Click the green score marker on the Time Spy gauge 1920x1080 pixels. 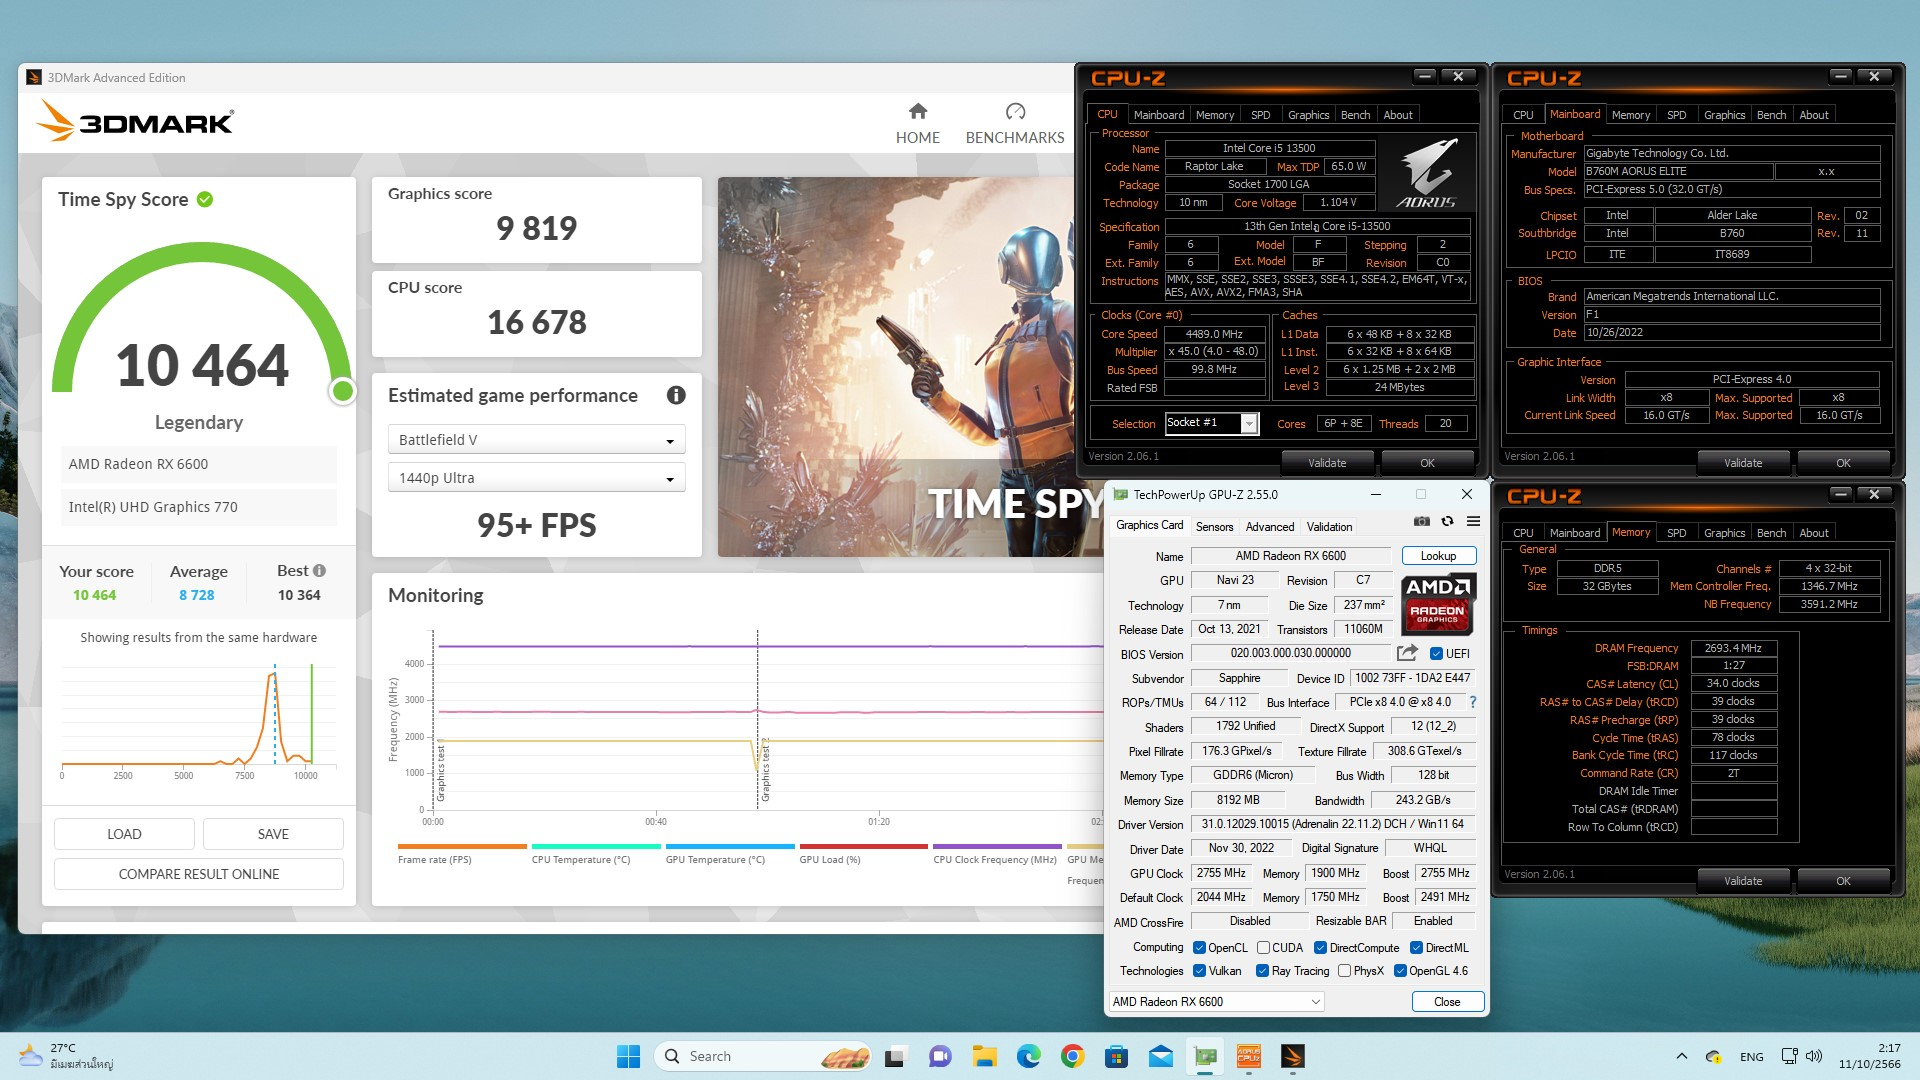coord(342,391)
